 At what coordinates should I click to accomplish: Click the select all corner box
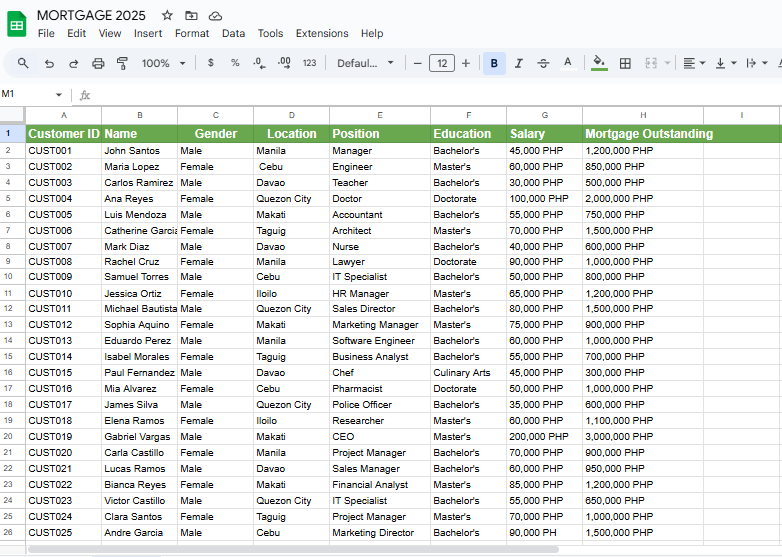(x=12, y=115)
